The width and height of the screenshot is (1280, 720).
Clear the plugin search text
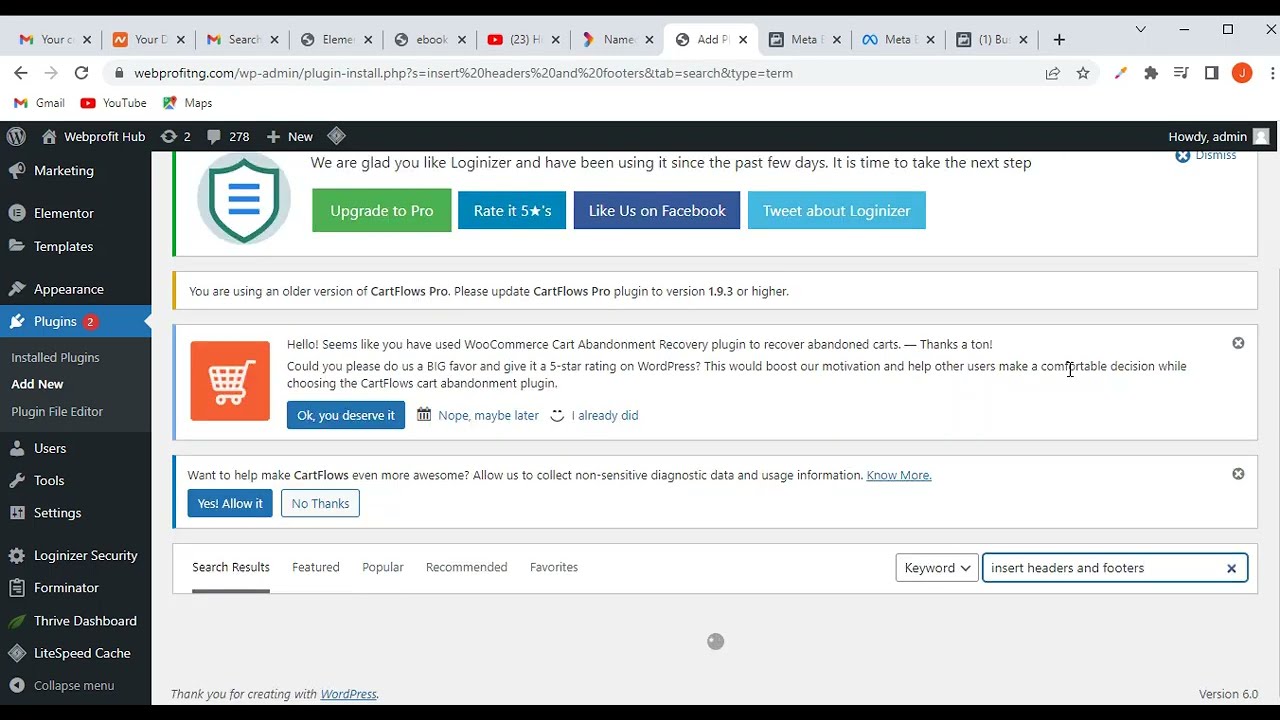point(1232,568)
